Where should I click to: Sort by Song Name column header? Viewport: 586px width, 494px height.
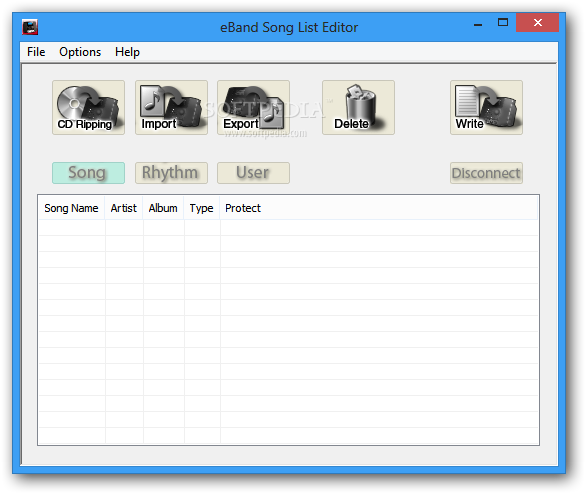tap(71, 208)
